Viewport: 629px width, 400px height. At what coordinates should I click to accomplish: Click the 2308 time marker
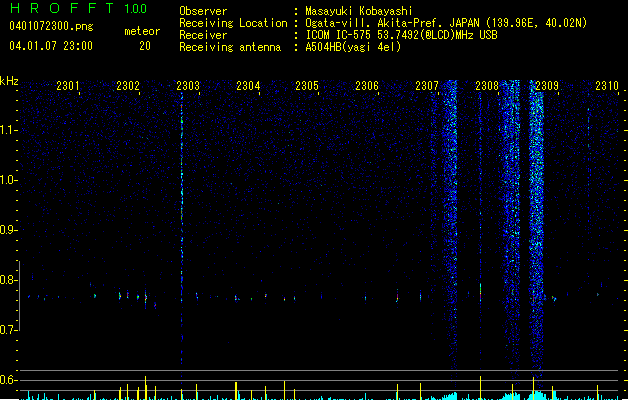pos(487,86)
